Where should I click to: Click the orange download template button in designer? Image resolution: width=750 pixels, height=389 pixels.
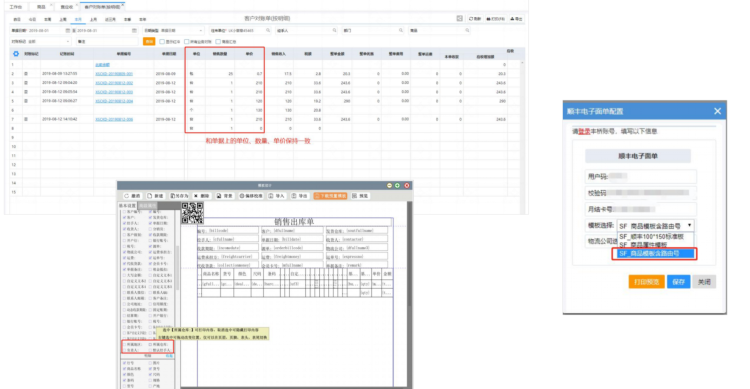click(330, 196)
